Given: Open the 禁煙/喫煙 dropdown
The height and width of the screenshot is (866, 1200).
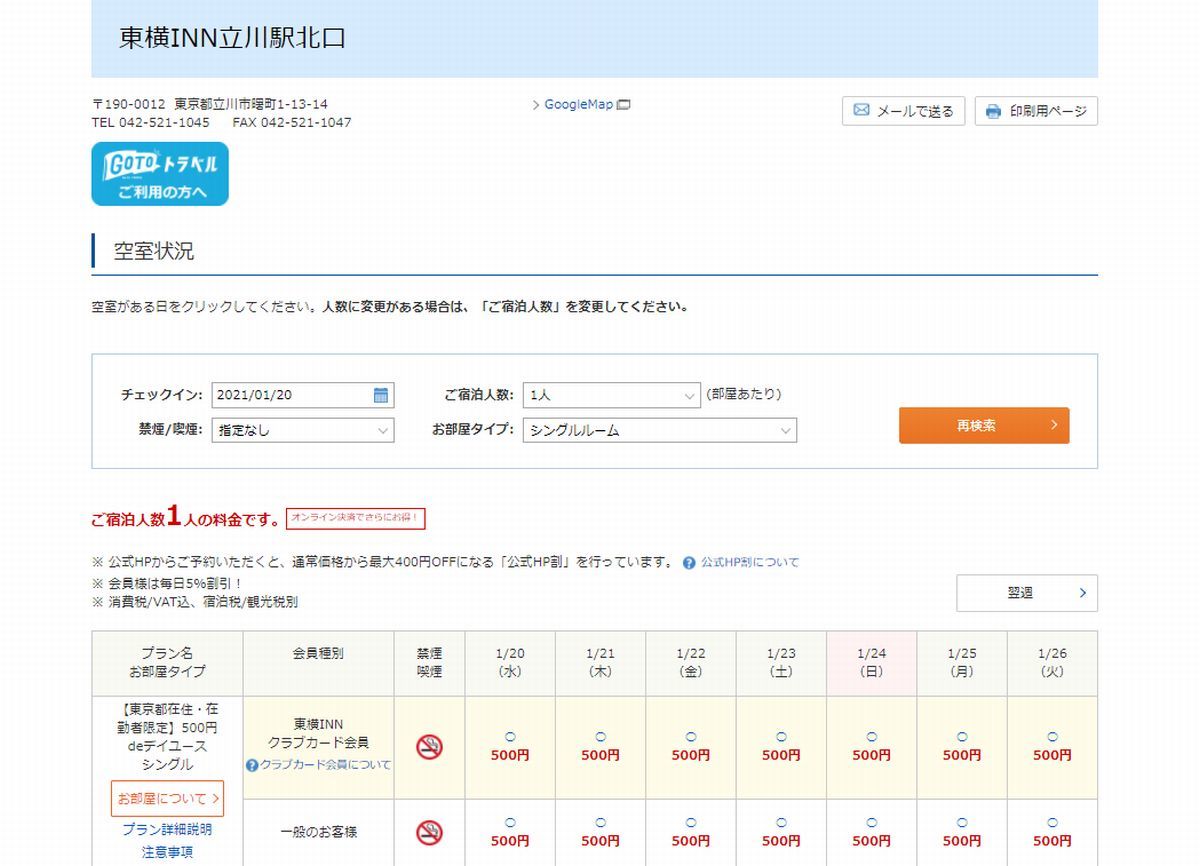Looking at the screenshot, I should point(303,430).
